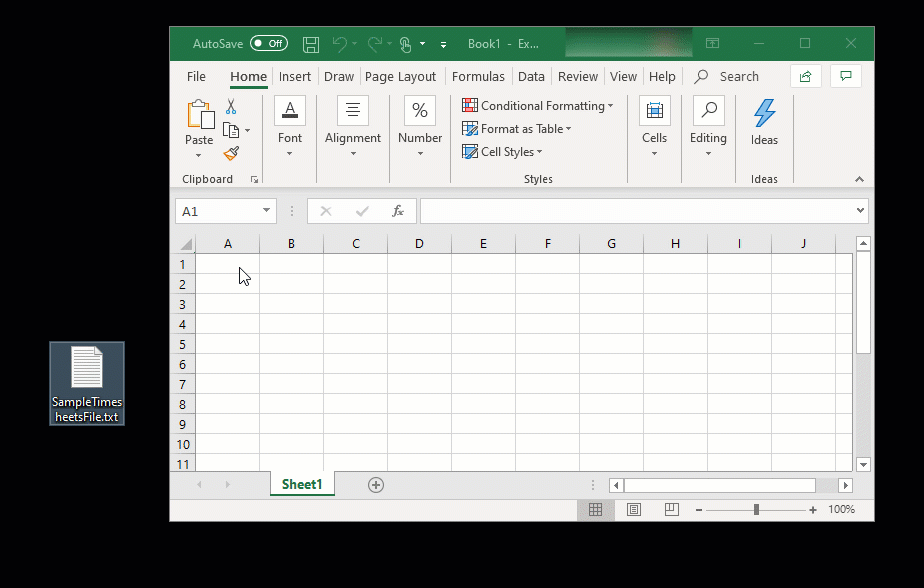The image size is (924, 588).
Task: Open the Font group icon
Action: point(290,110)
